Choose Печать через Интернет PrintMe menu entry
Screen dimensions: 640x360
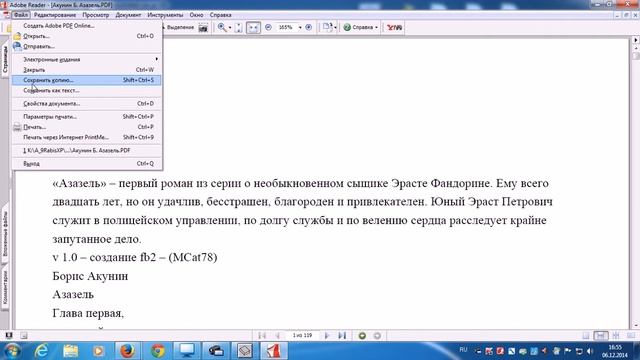[x=86, y=137]
